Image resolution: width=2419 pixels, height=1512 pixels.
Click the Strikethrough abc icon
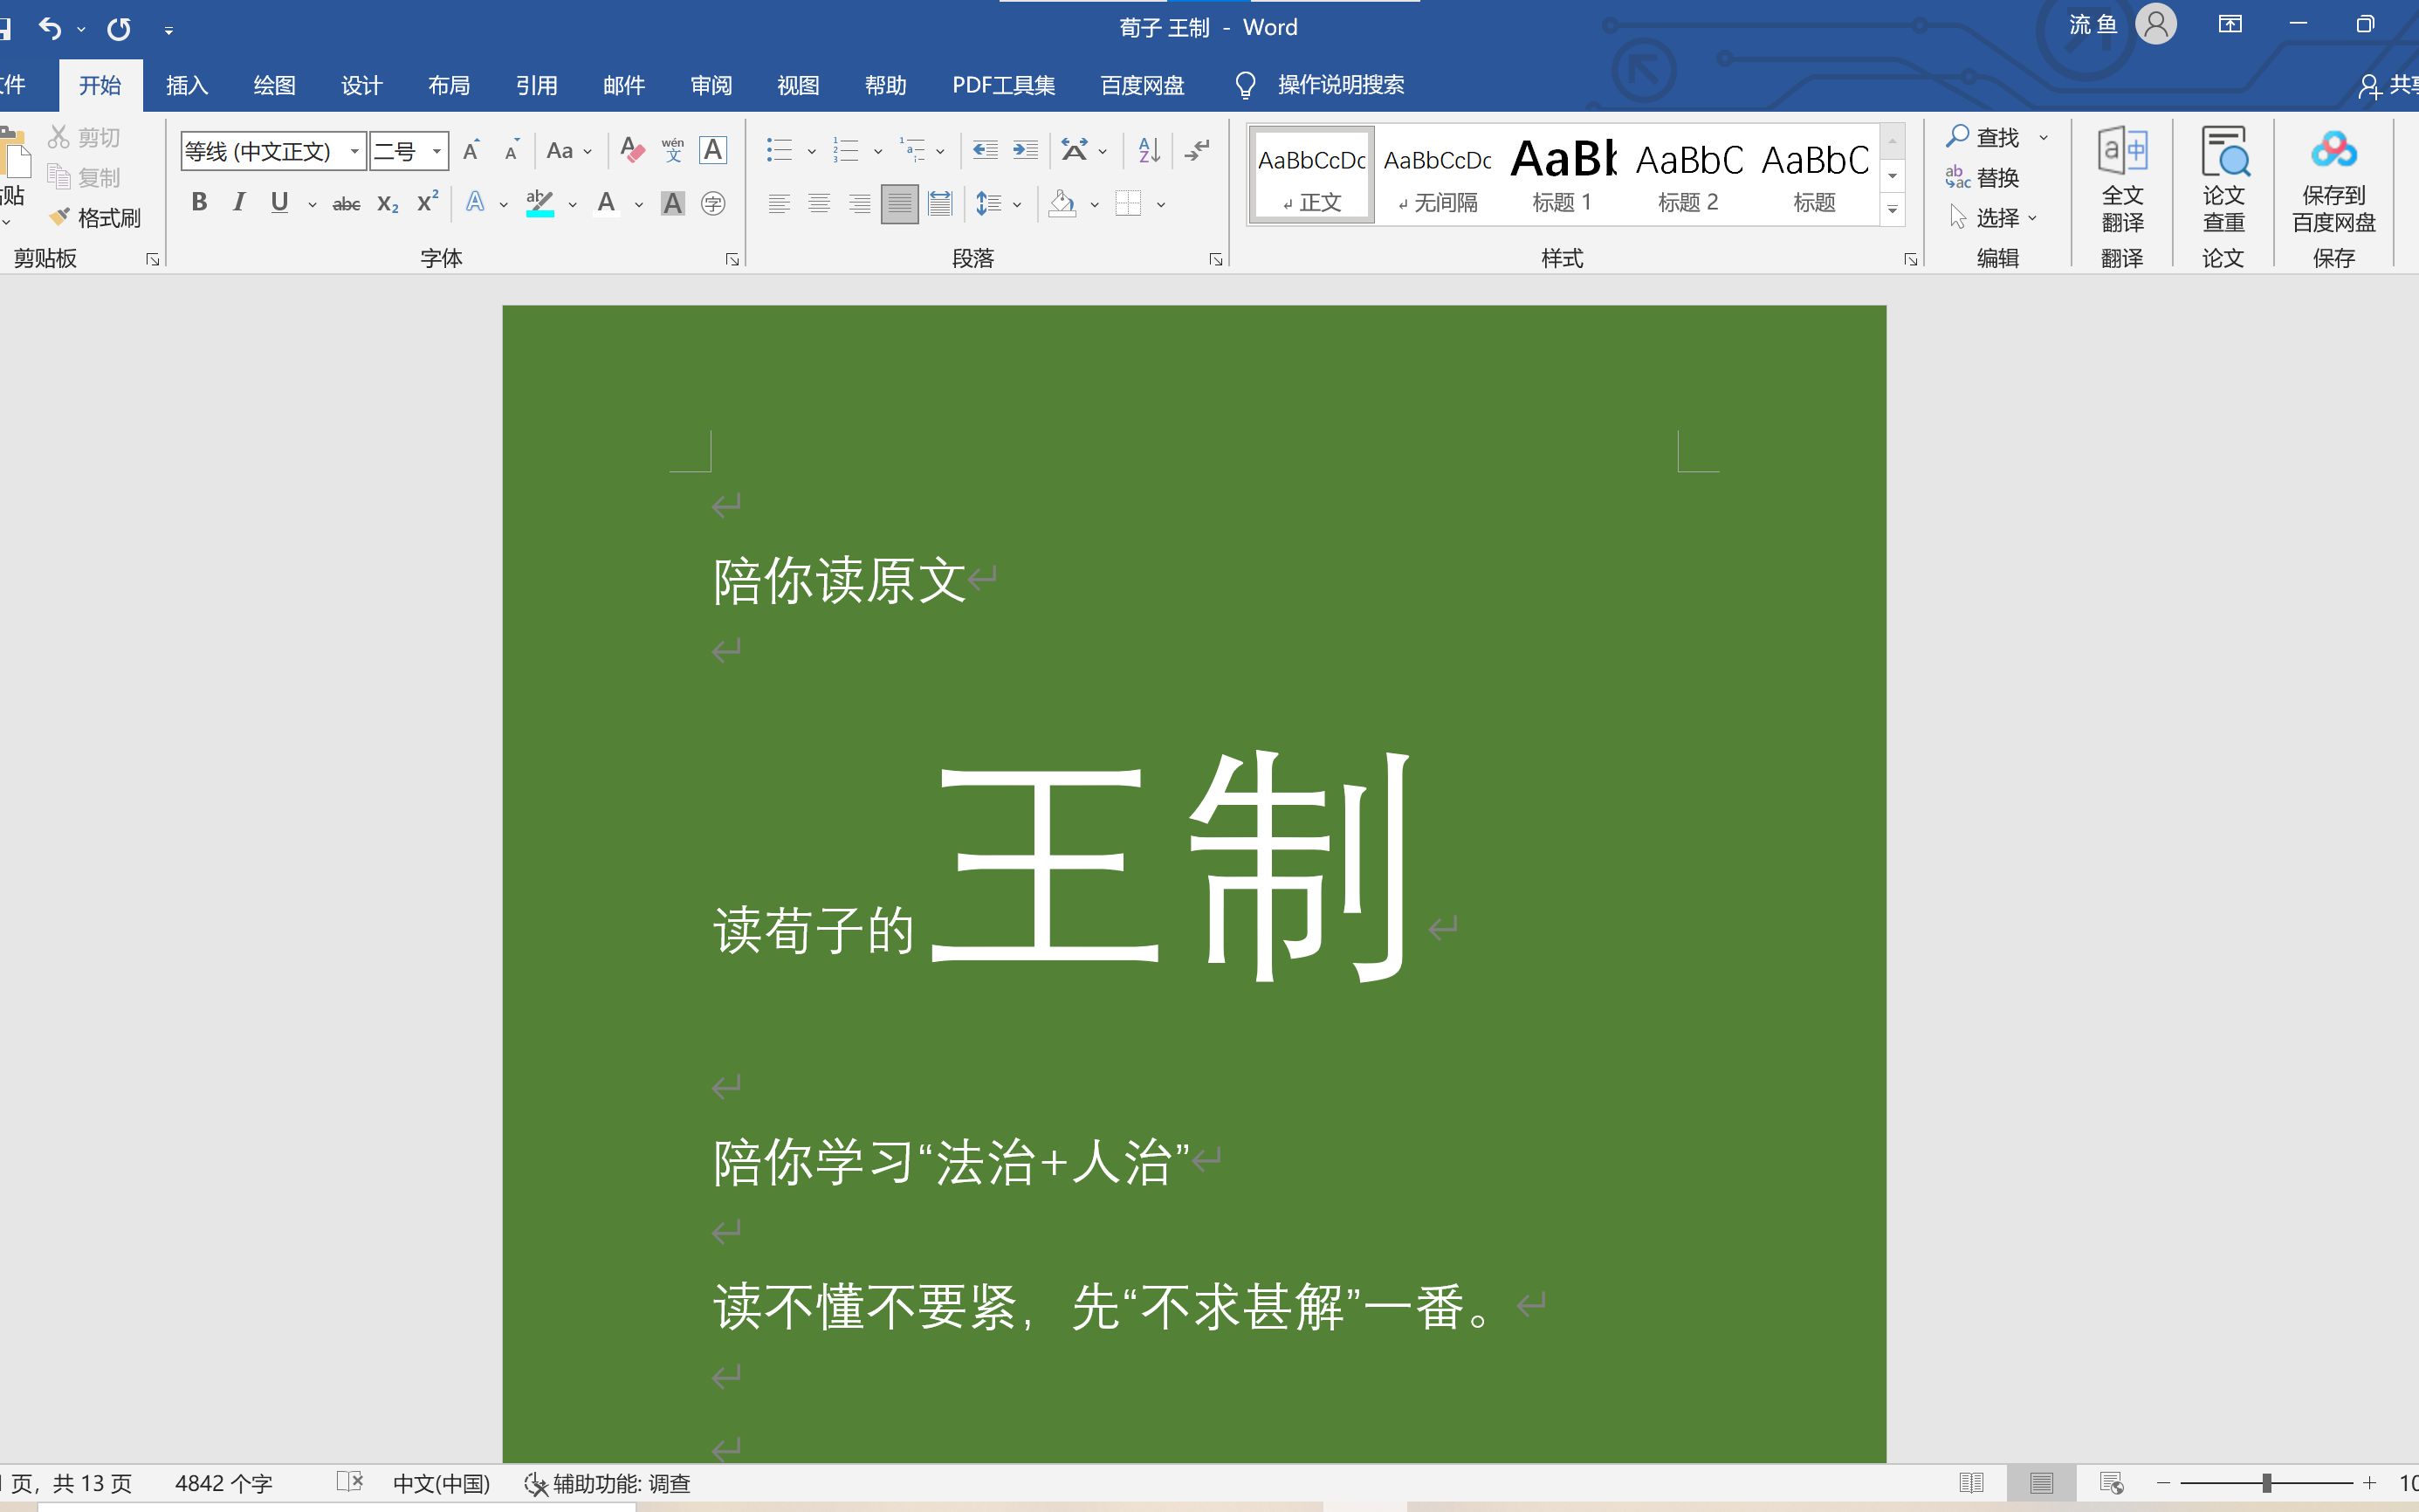[x=346, y=204]
